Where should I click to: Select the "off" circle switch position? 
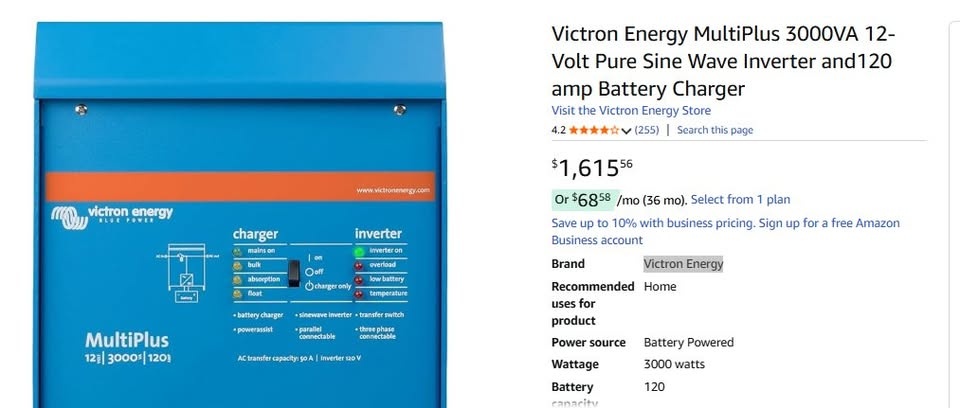[309, 271]
